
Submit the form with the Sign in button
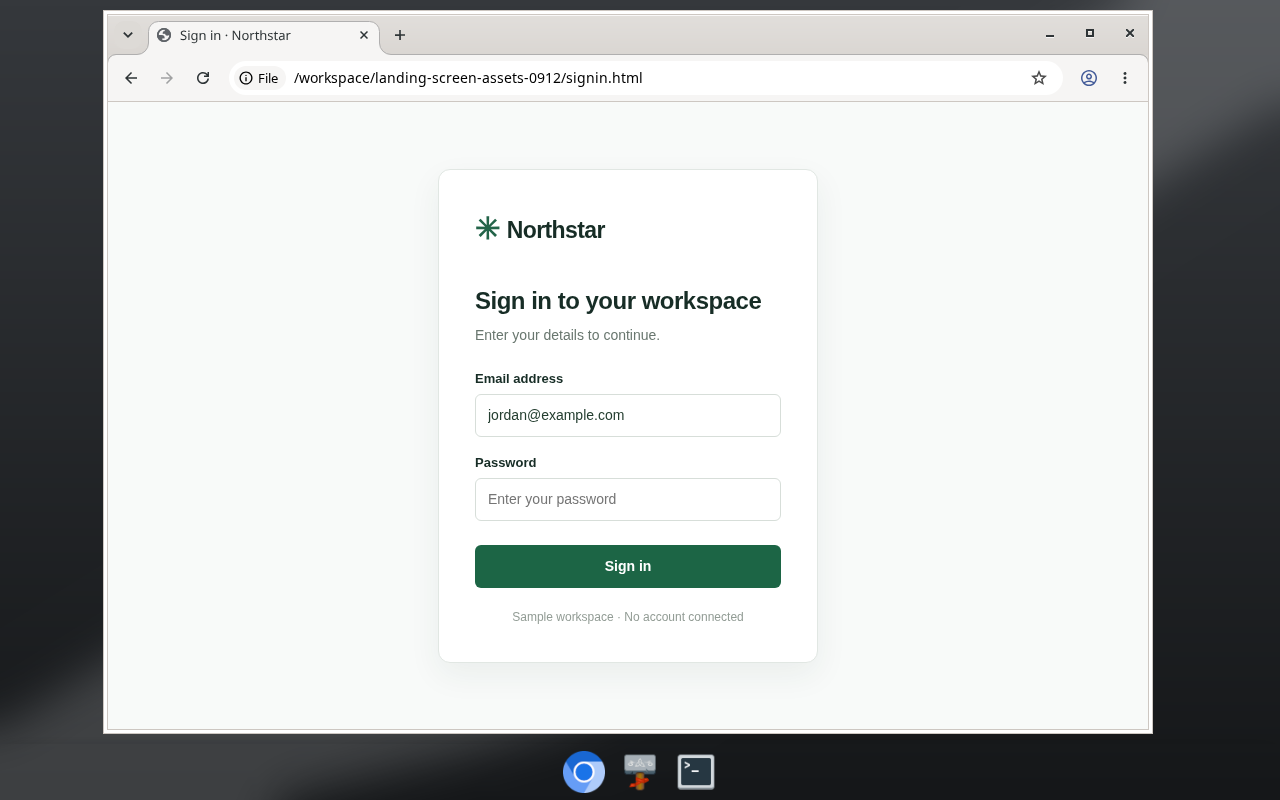[x=628, y=566]
